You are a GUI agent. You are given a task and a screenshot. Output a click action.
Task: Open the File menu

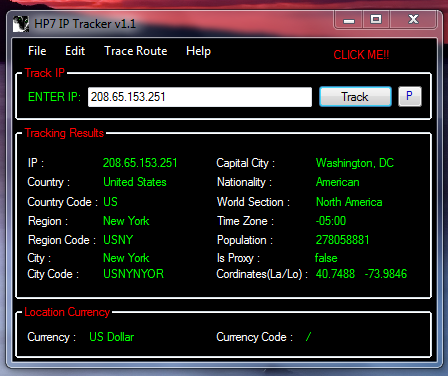pyautogui.click(x=37, y=51)
